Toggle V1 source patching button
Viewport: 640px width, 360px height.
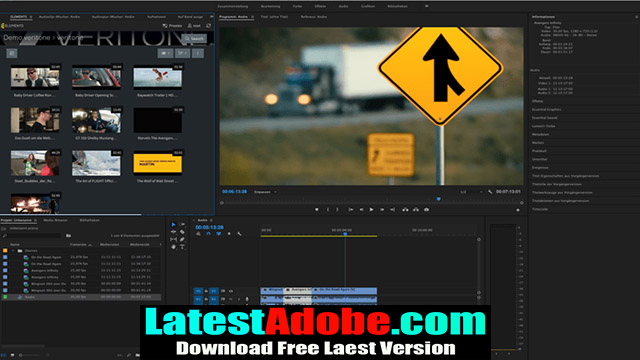pyautogui.click(x=198, y=291)
